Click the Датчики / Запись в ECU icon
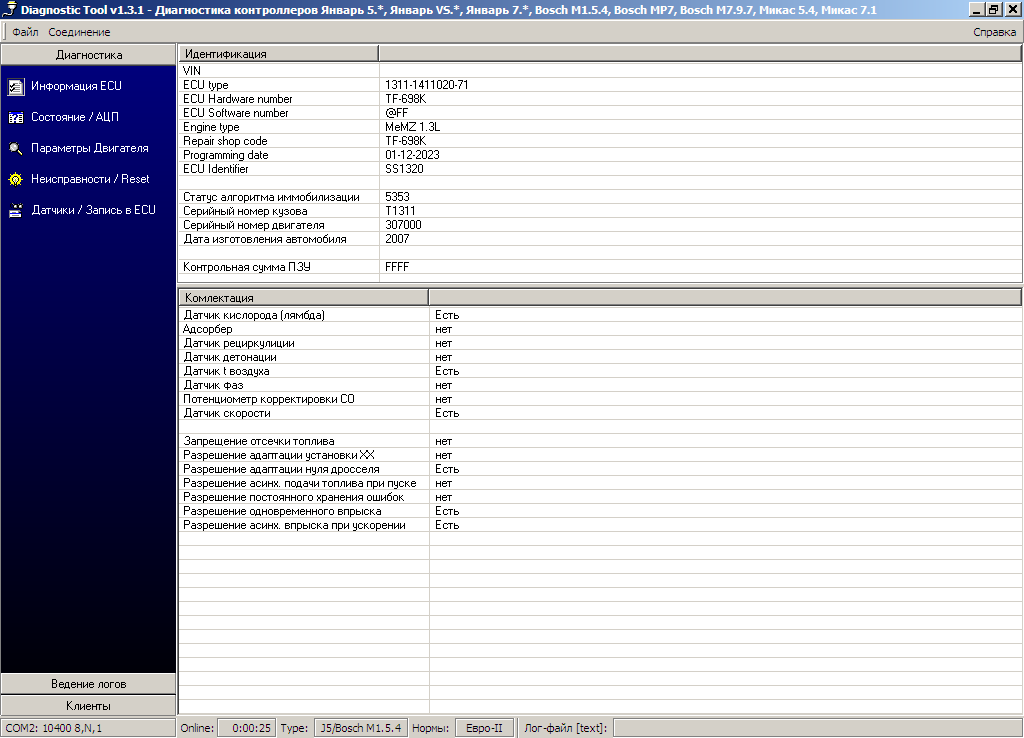Viewport: 1024px width, 738px height. pos(16,210)
